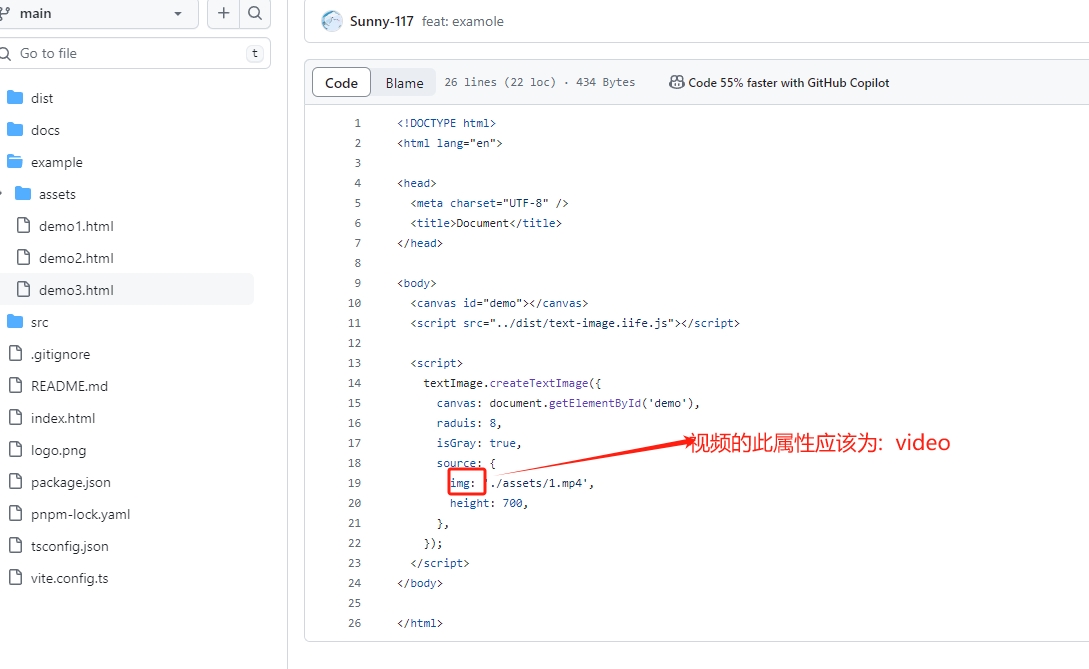The image size is (1089, 669).
Task: Click the file icon beside demo3.html
Action: (x=24, y=289)
